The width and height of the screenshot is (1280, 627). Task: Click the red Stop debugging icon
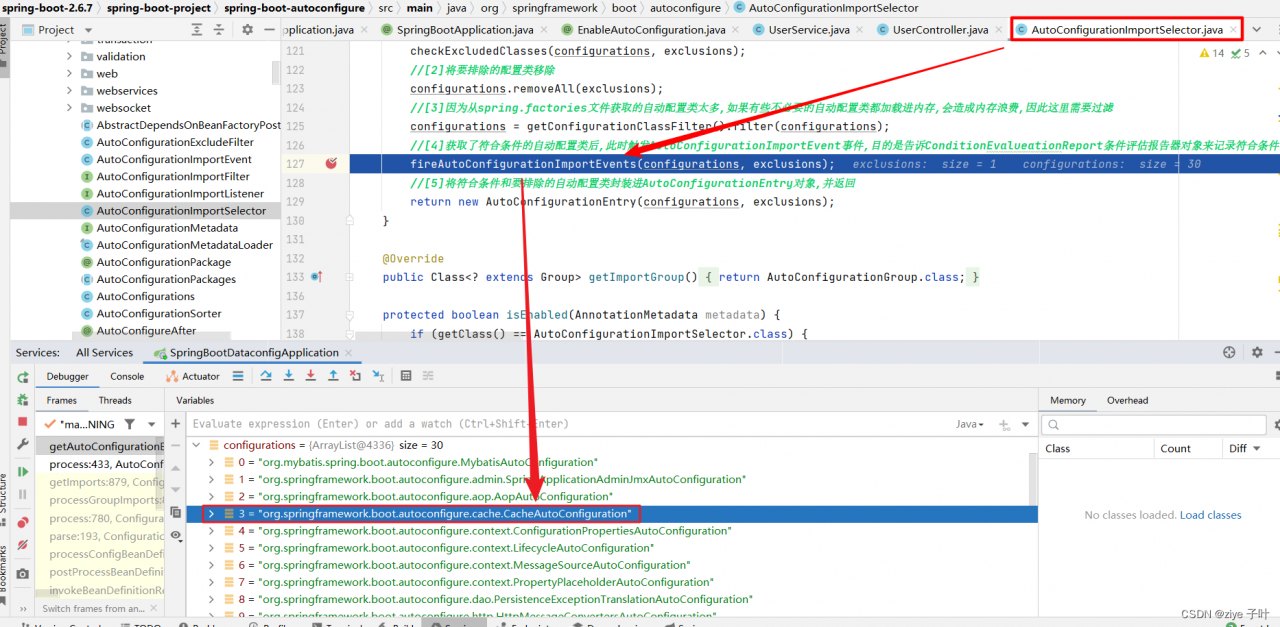tap(23, 422)
